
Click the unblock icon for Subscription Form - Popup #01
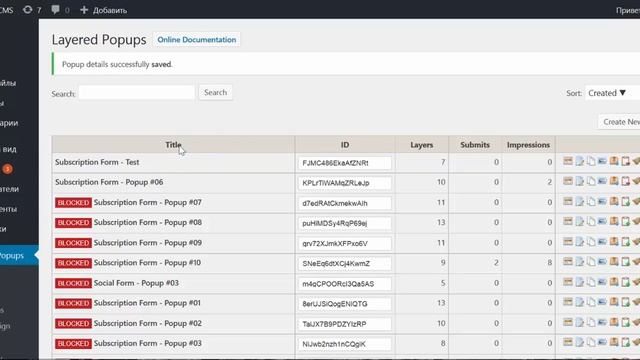coord(625,302)
